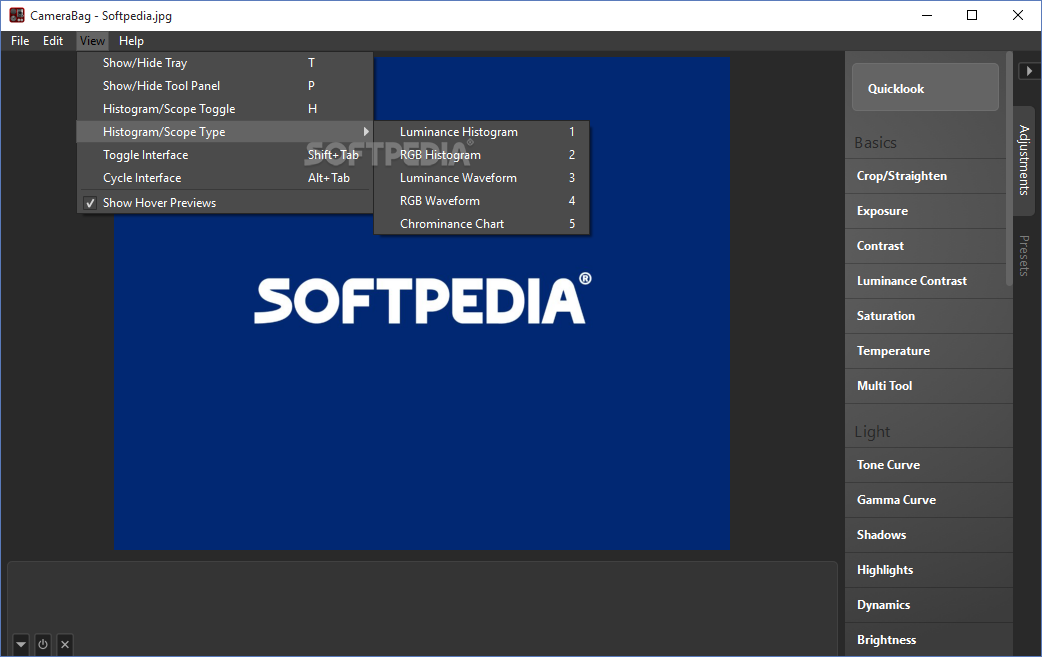This screenshot has height=657, width=1042.
Task: Choose Histogram/Scope Toggle entry
Action: click(x=225, y=109)
